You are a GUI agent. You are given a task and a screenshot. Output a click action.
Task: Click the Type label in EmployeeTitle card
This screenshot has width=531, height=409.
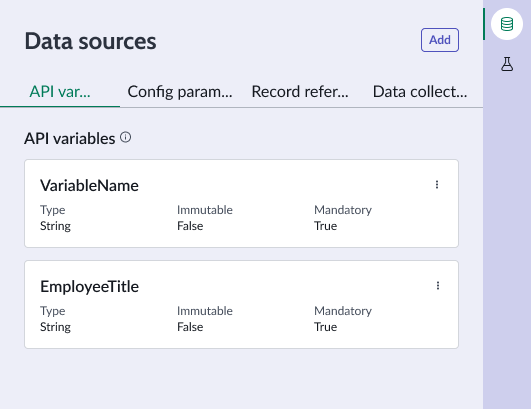coord(52,311)
